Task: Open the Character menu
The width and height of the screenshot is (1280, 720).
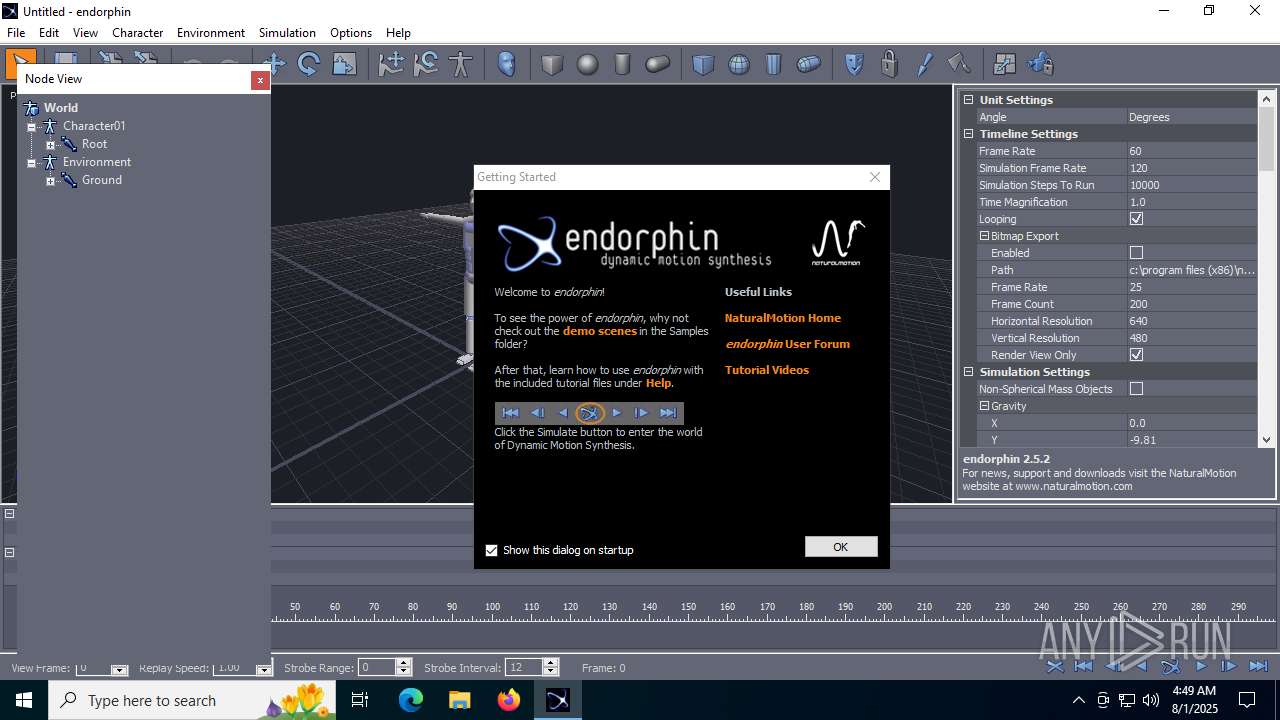Action: tap(137, 33)
